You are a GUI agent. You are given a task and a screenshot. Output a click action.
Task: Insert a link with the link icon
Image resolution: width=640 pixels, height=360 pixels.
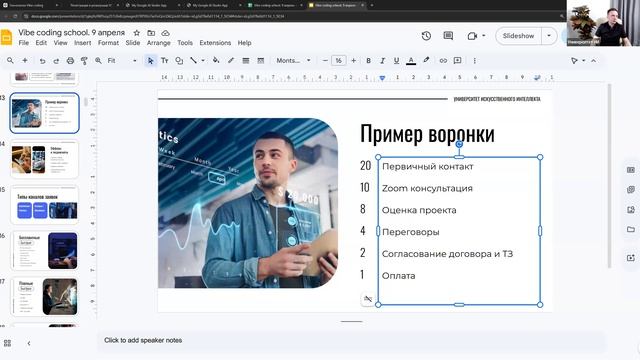pos(443,60)
